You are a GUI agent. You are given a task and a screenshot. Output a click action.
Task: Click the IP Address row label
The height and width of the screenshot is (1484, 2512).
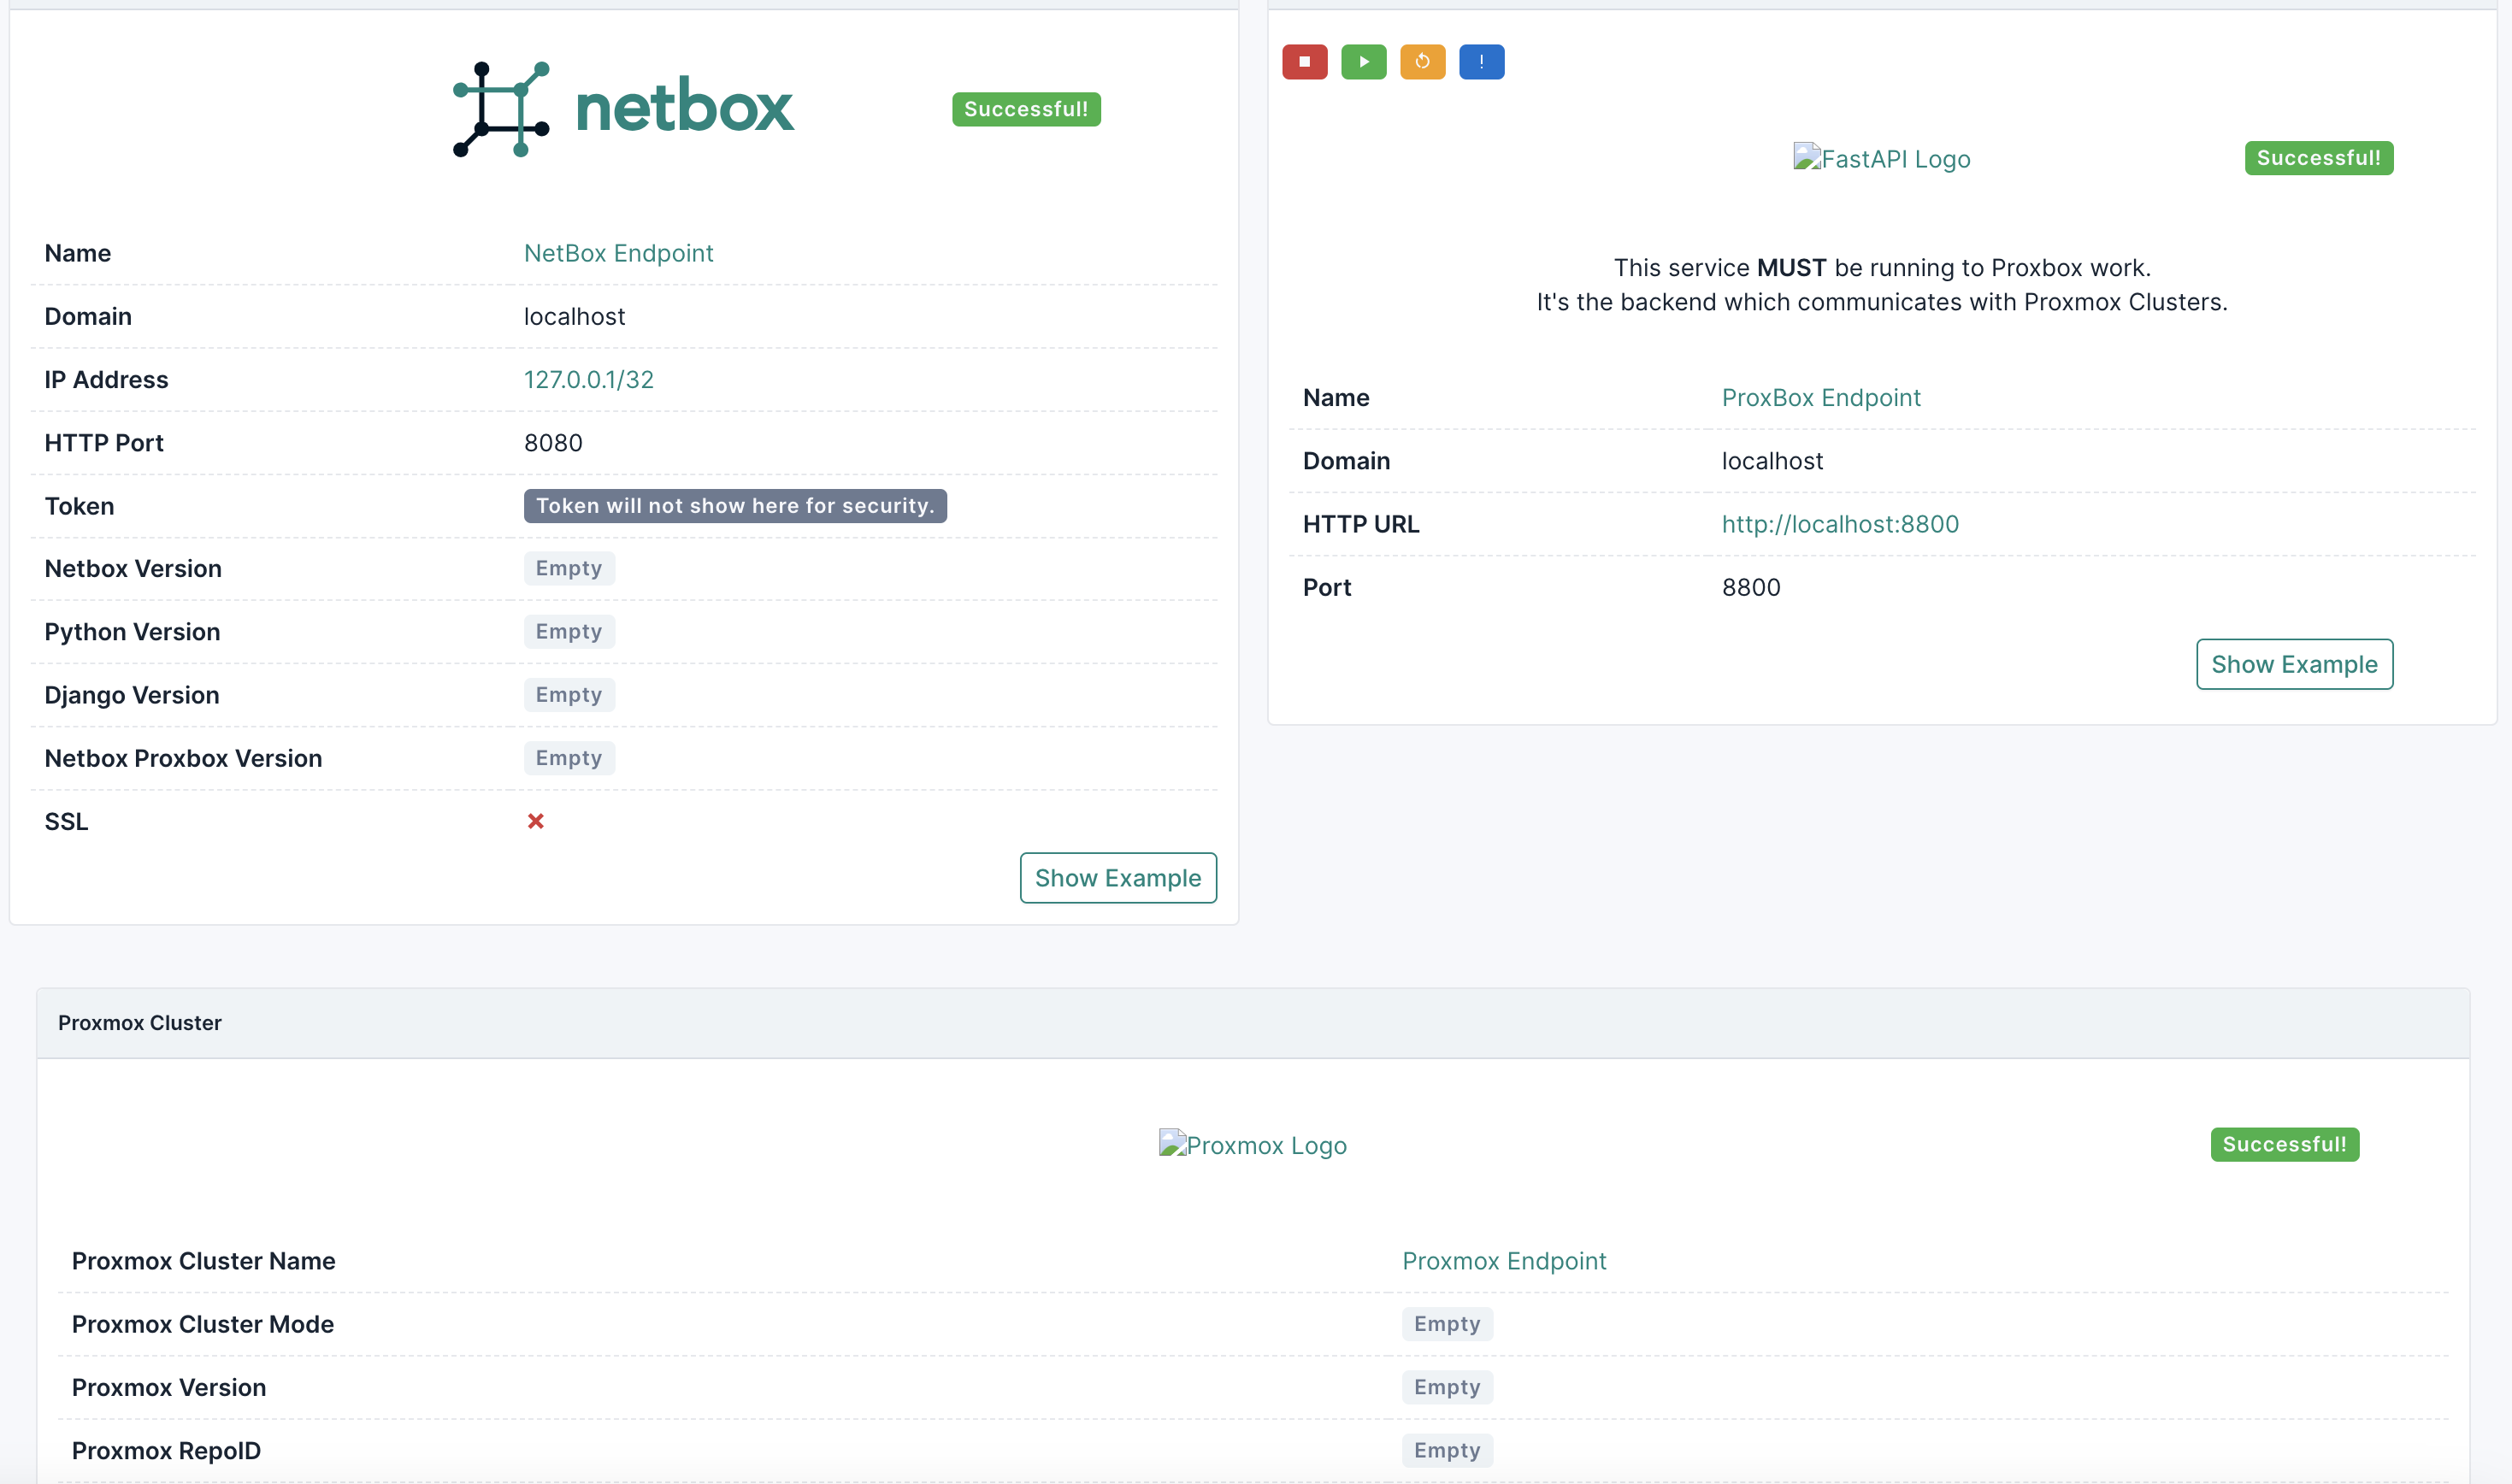[x=106, y=379]
